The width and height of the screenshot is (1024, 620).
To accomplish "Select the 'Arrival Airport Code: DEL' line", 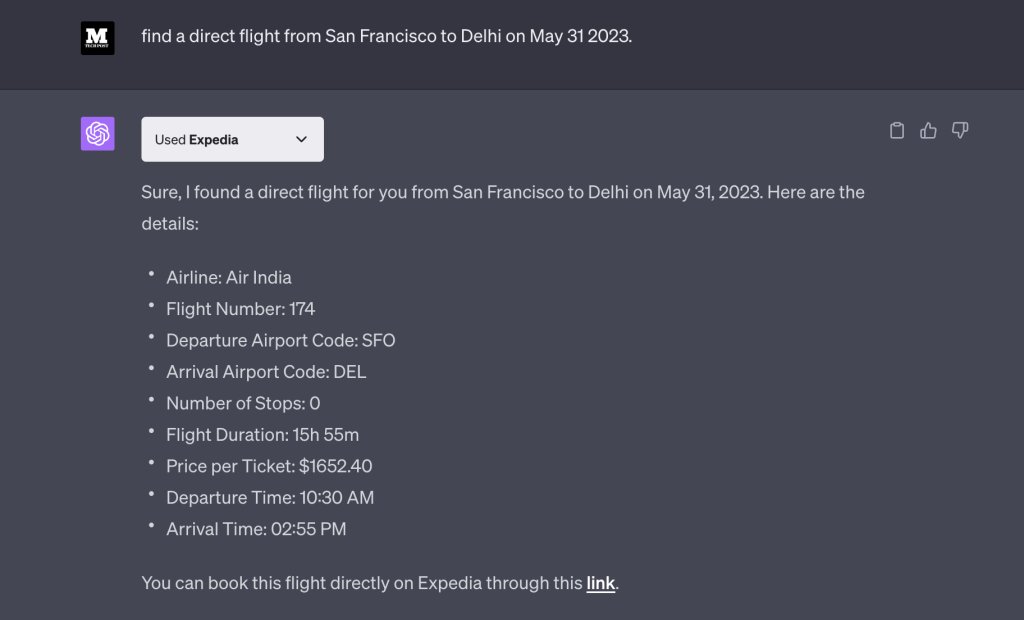I will click(x=266, y=372).
